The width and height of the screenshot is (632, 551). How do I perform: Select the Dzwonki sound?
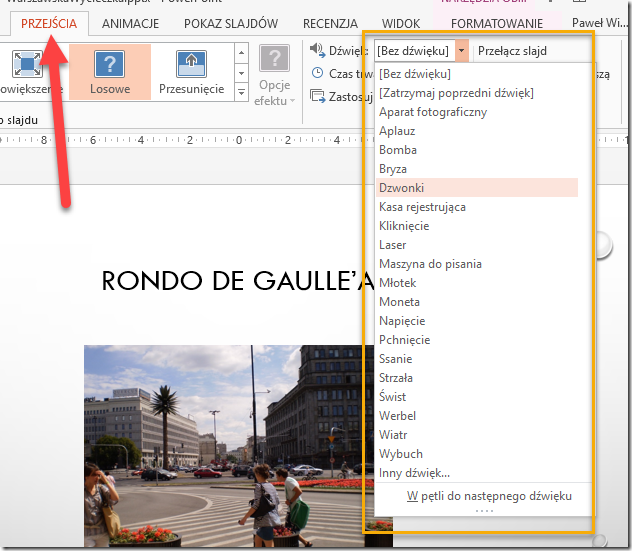click(x=477, y=187)
